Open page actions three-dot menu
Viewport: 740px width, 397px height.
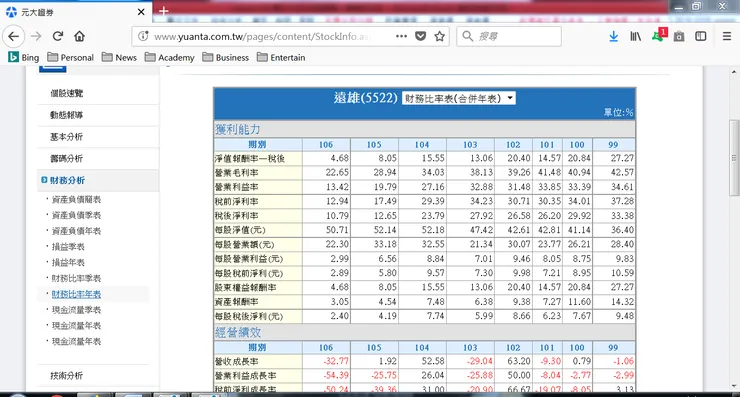(401, 36)
